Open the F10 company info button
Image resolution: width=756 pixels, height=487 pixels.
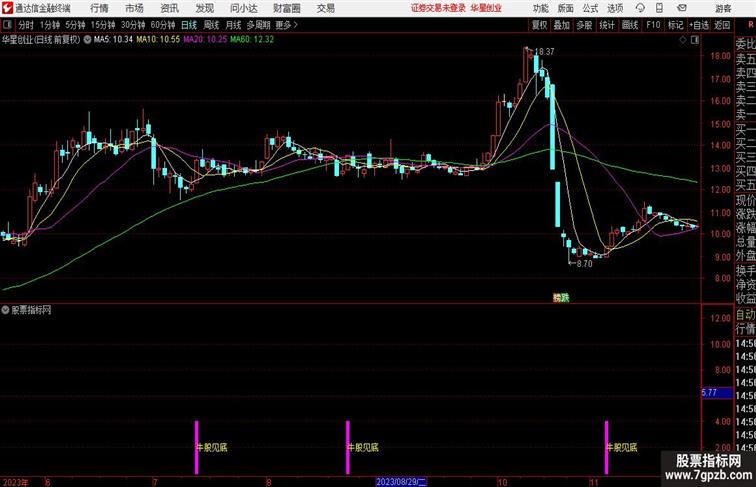click(x=653, y=25)
